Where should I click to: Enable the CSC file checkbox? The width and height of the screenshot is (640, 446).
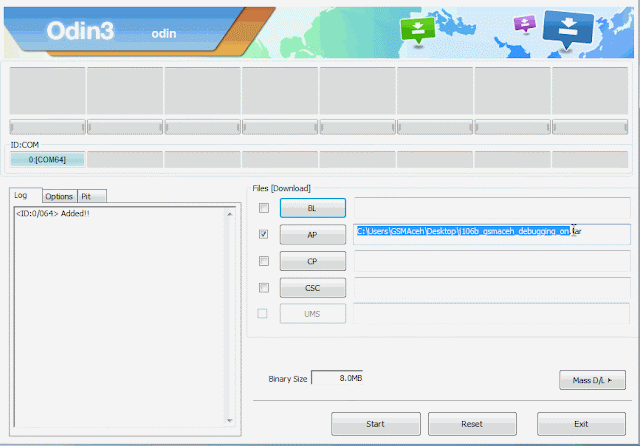pyautogui.click(x=264, y=288)
